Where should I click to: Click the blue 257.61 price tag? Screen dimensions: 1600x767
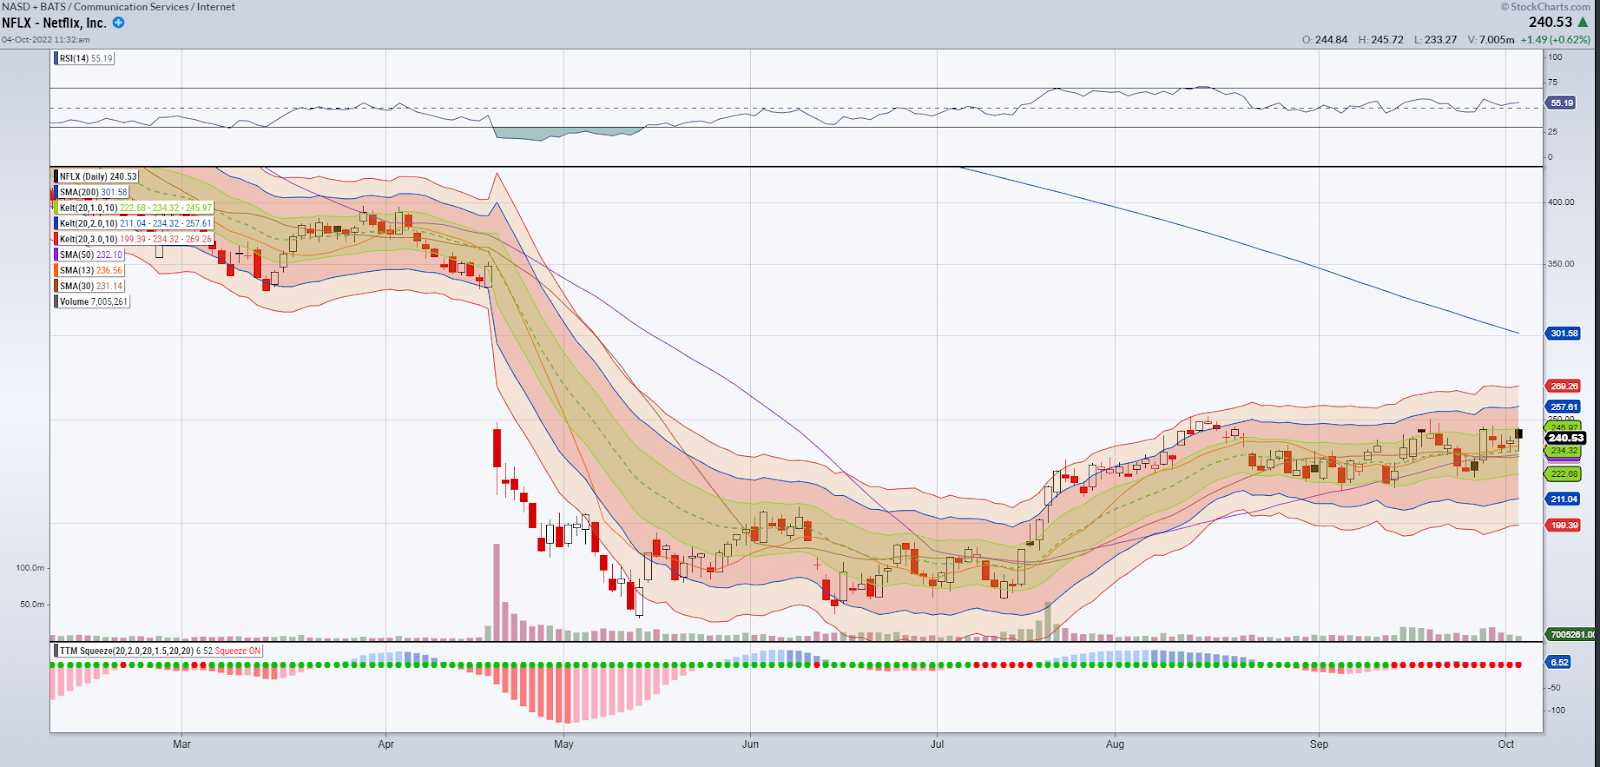coord(1564,407)
